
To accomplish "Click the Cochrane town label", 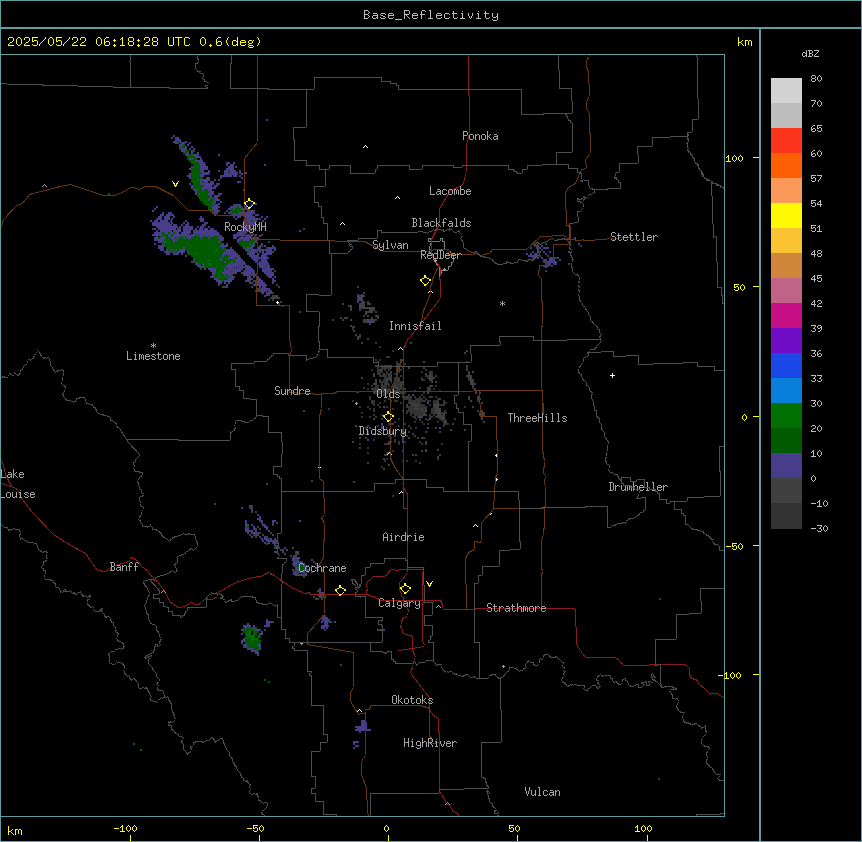I will 322,568.
